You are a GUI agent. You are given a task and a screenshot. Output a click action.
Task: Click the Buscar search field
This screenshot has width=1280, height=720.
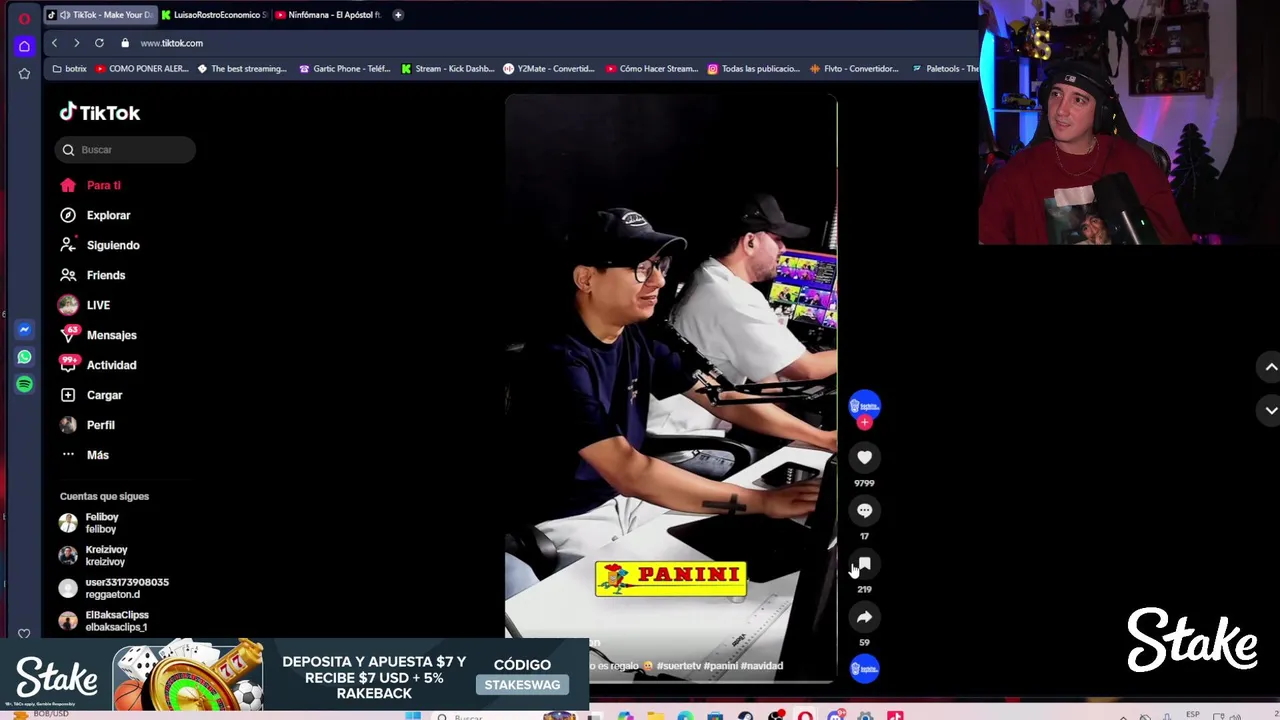tap(125, 150)
